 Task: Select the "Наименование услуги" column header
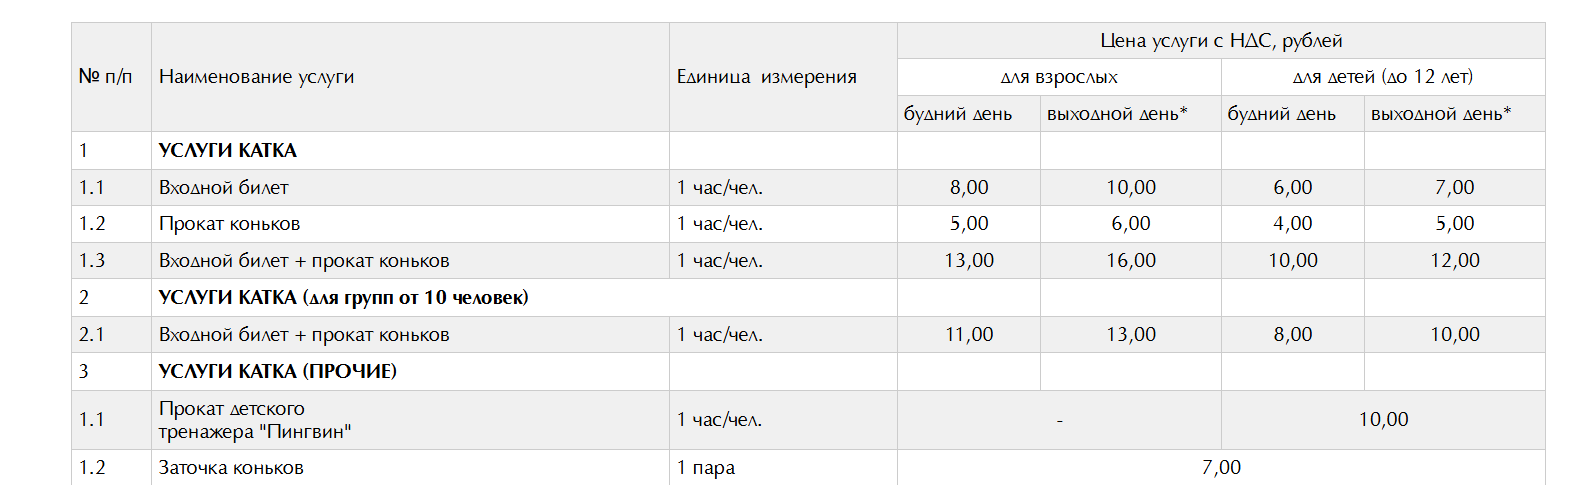pos(256,77)
